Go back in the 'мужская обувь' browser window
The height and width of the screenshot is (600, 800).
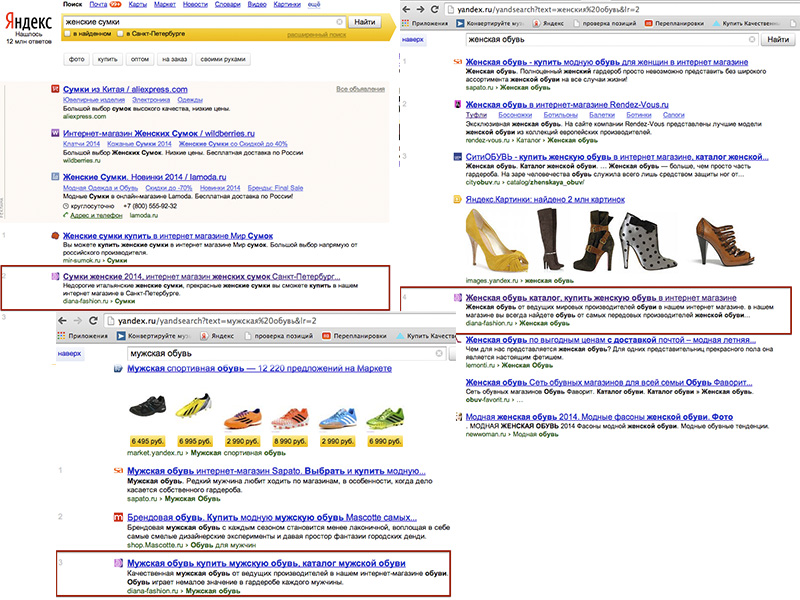pos(62,320)
